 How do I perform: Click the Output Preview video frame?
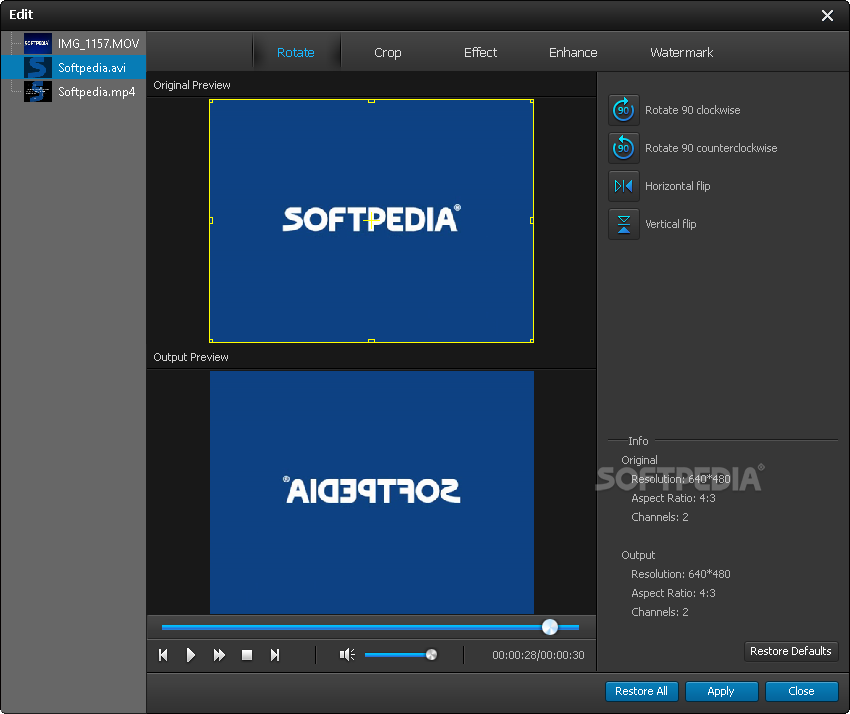tap(372, 492)
